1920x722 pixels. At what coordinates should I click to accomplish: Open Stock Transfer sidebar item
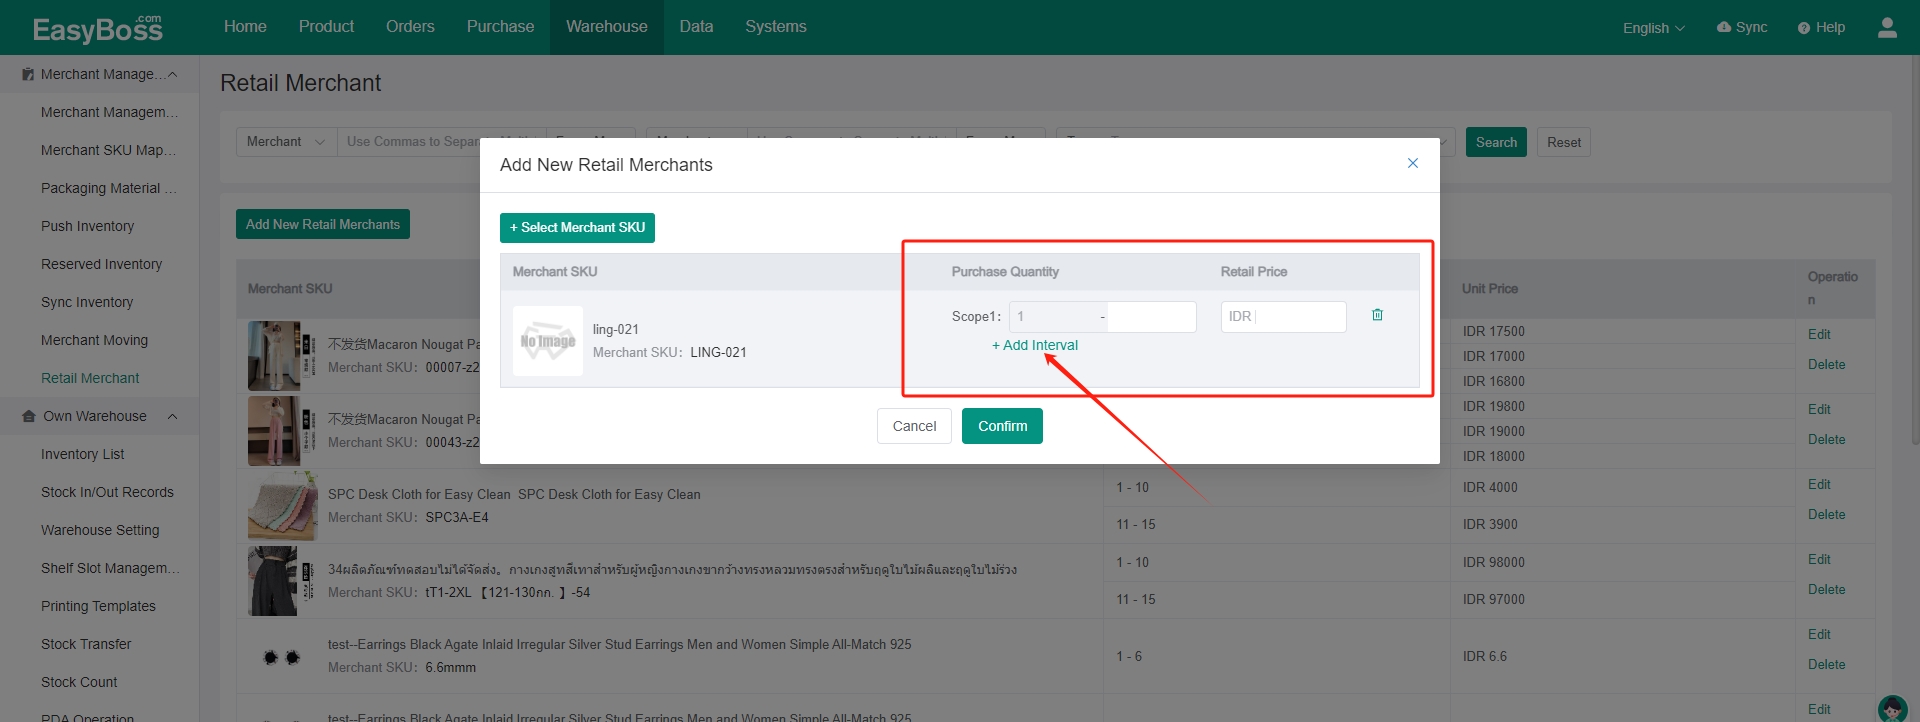coord(86,644)
